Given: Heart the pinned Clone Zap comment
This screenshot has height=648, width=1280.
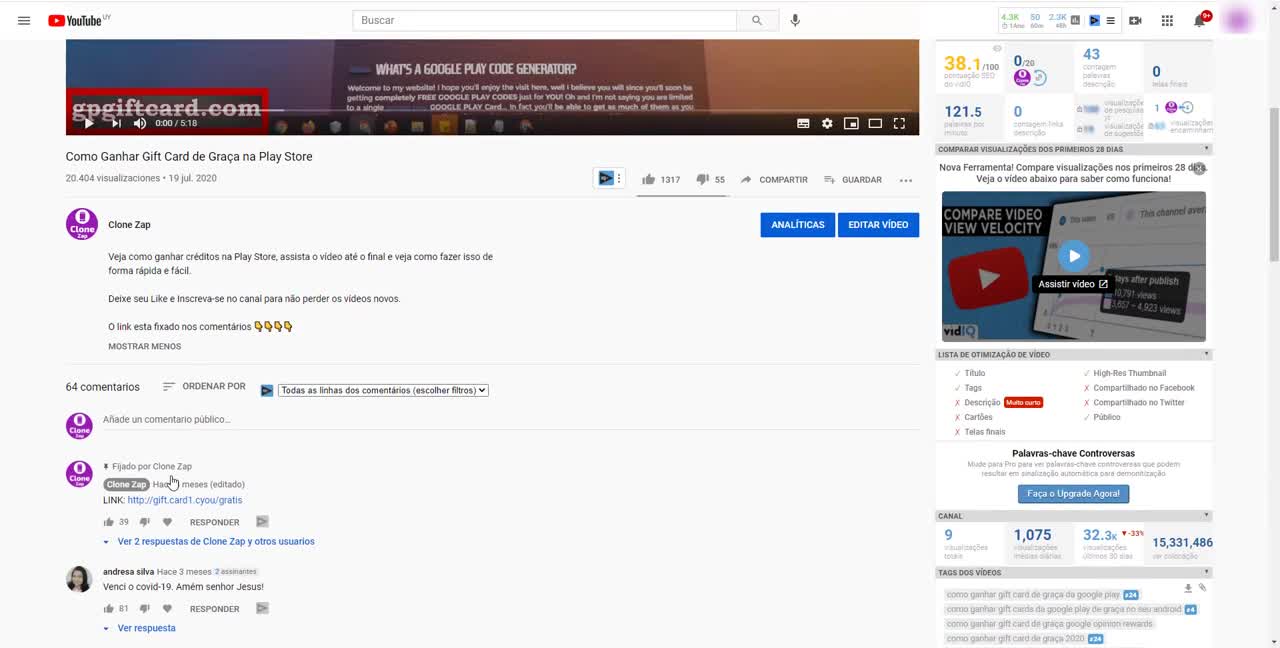Looking at the screenshot, I should (x=167, y=522).
